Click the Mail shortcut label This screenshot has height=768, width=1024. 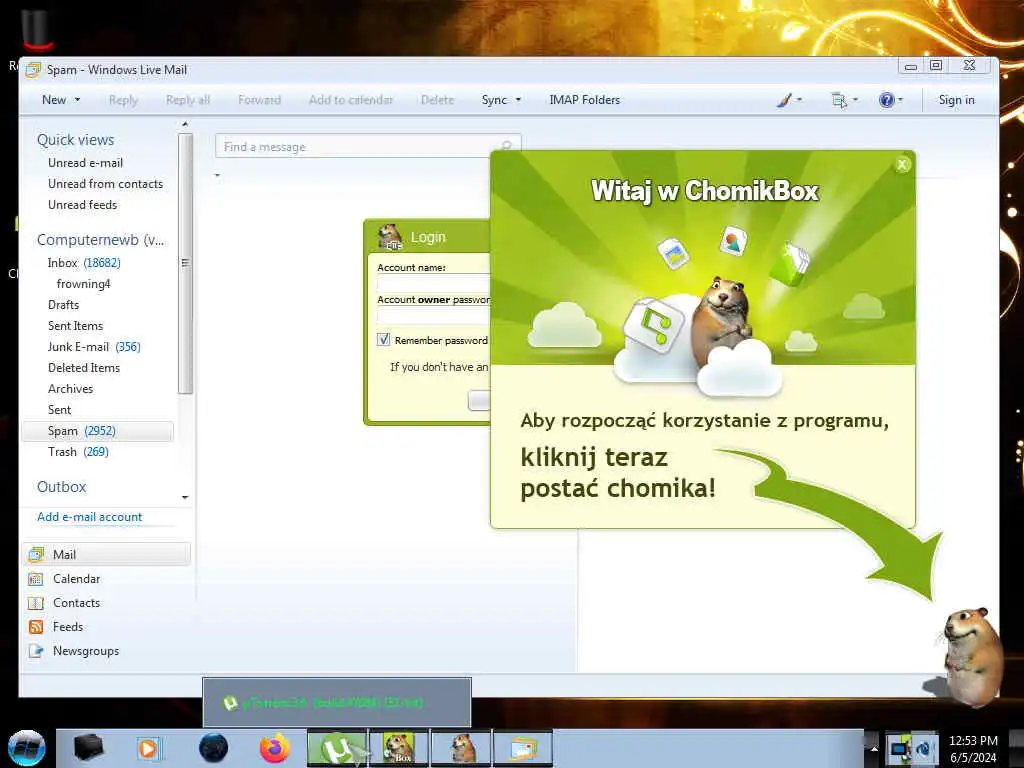pyautogui.click(x=65, y=554)
